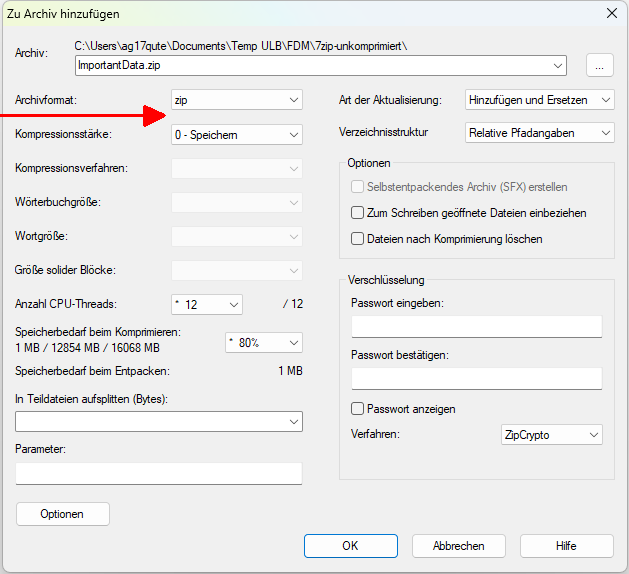Open the archive filename history dropdown arrow
The width and height of the screenshot is (629, 574).
coord(558,66)
